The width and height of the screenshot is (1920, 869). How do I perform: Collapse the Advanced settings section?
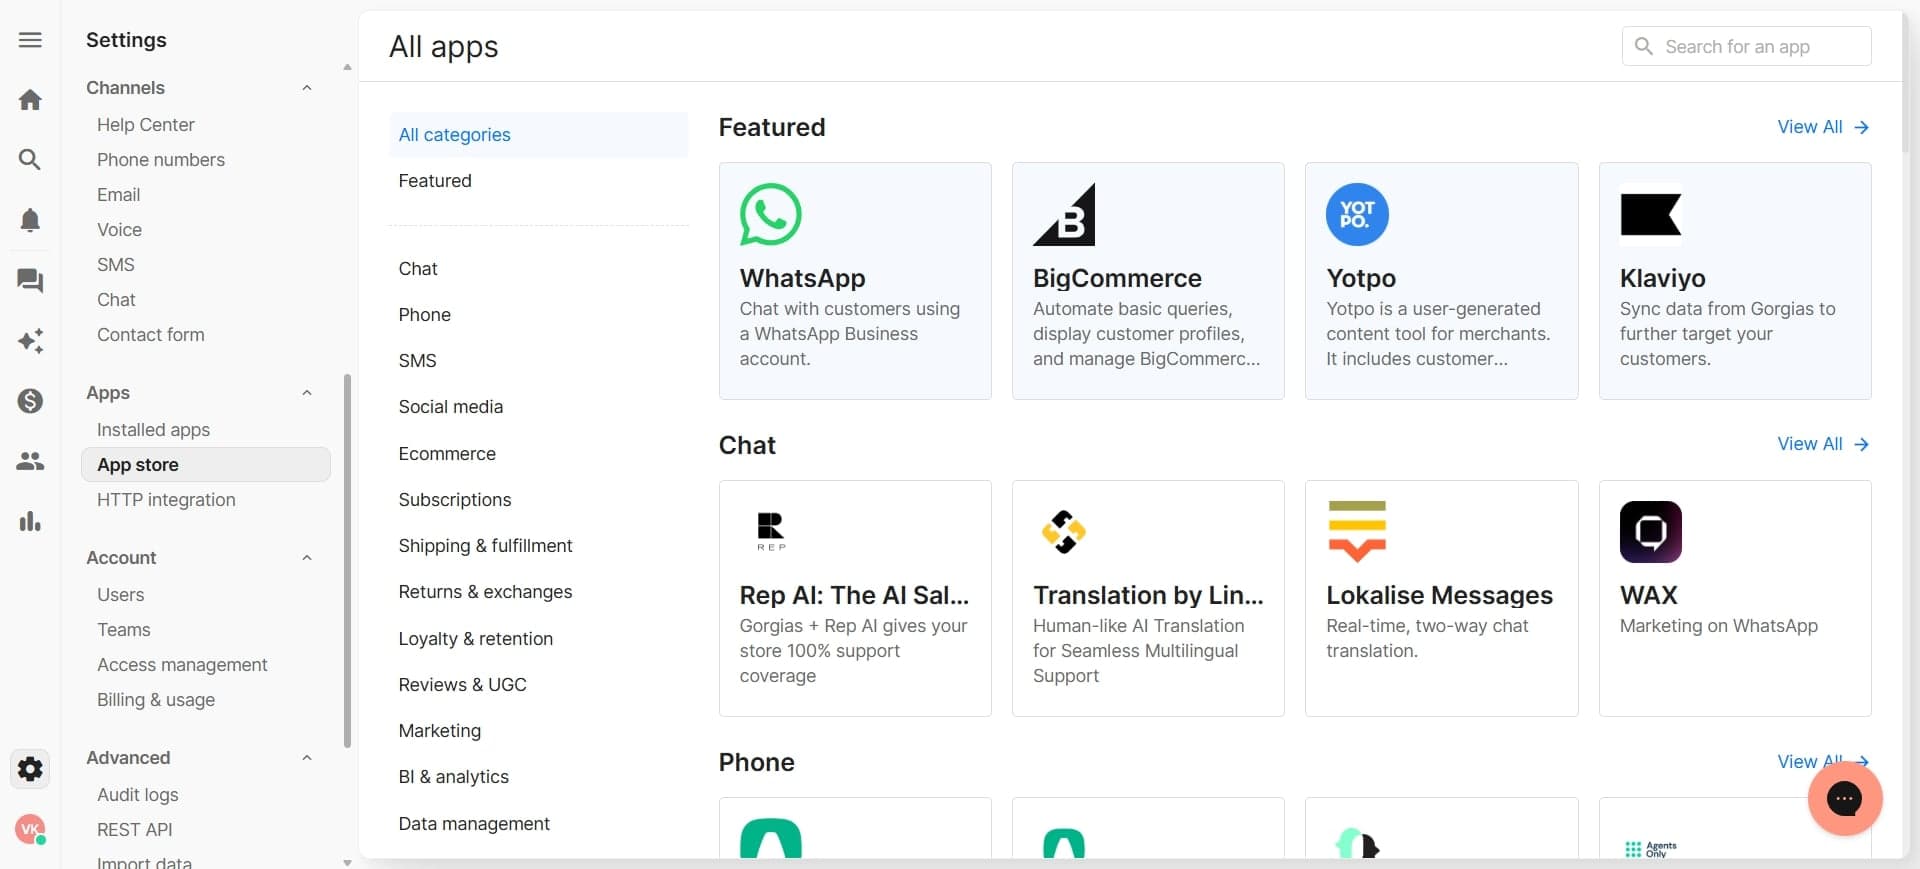(x=307, y=758)
